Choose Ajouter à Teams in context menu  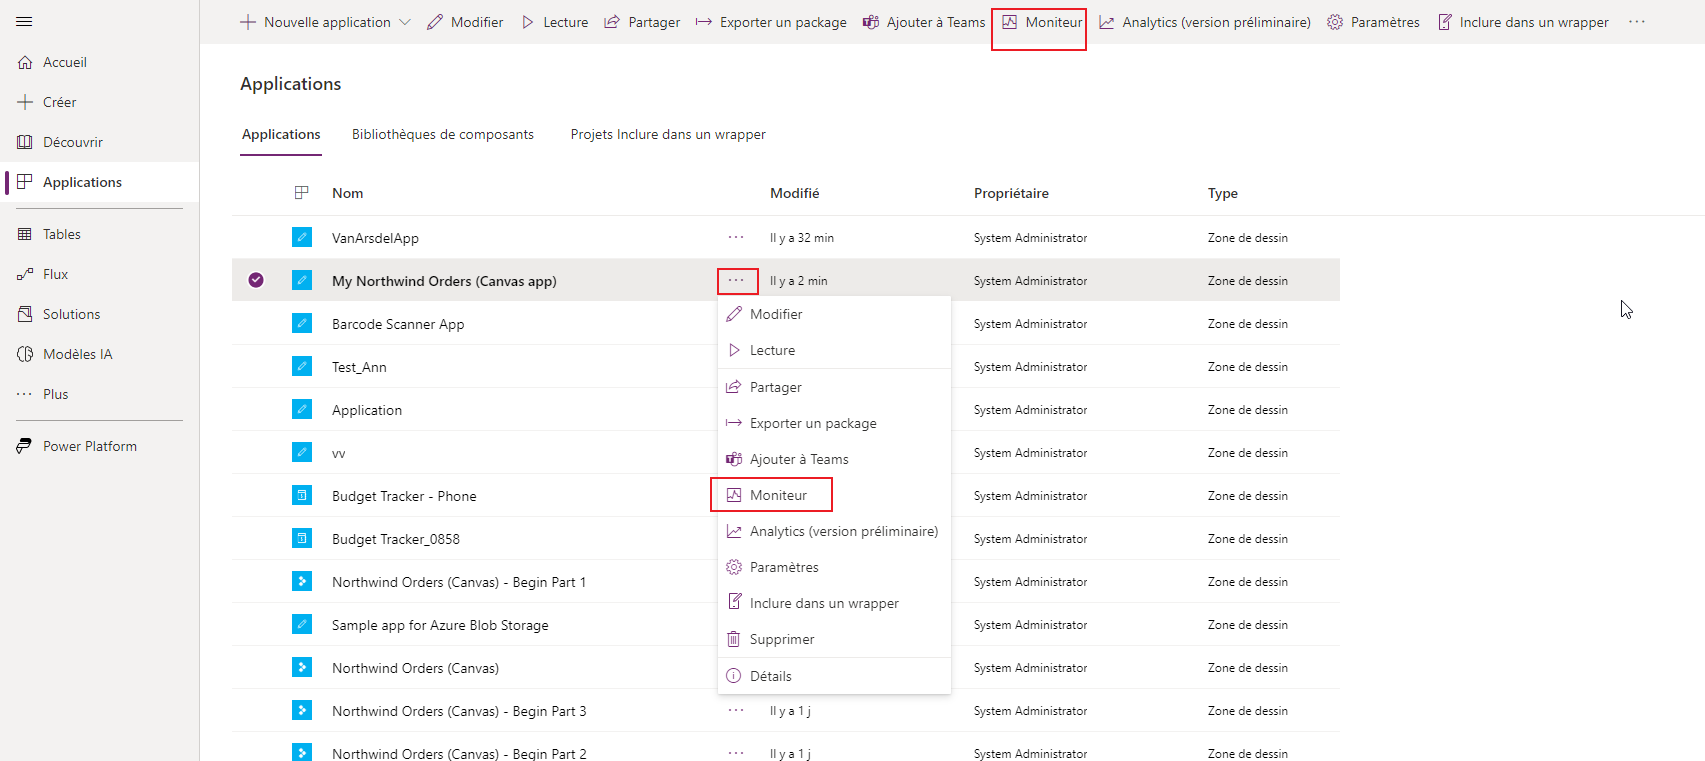[834, 459]
